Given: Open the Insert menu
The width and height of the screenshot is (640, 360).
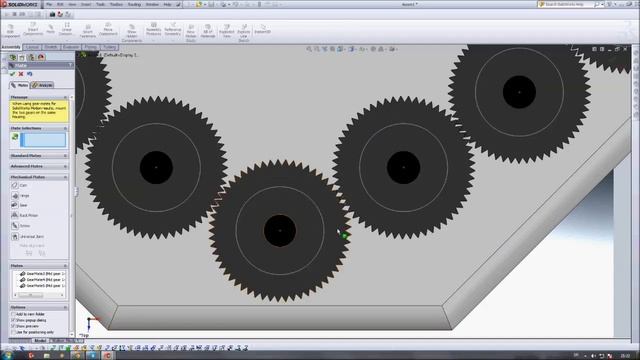Looking at the screenshot, I should 86,4.
